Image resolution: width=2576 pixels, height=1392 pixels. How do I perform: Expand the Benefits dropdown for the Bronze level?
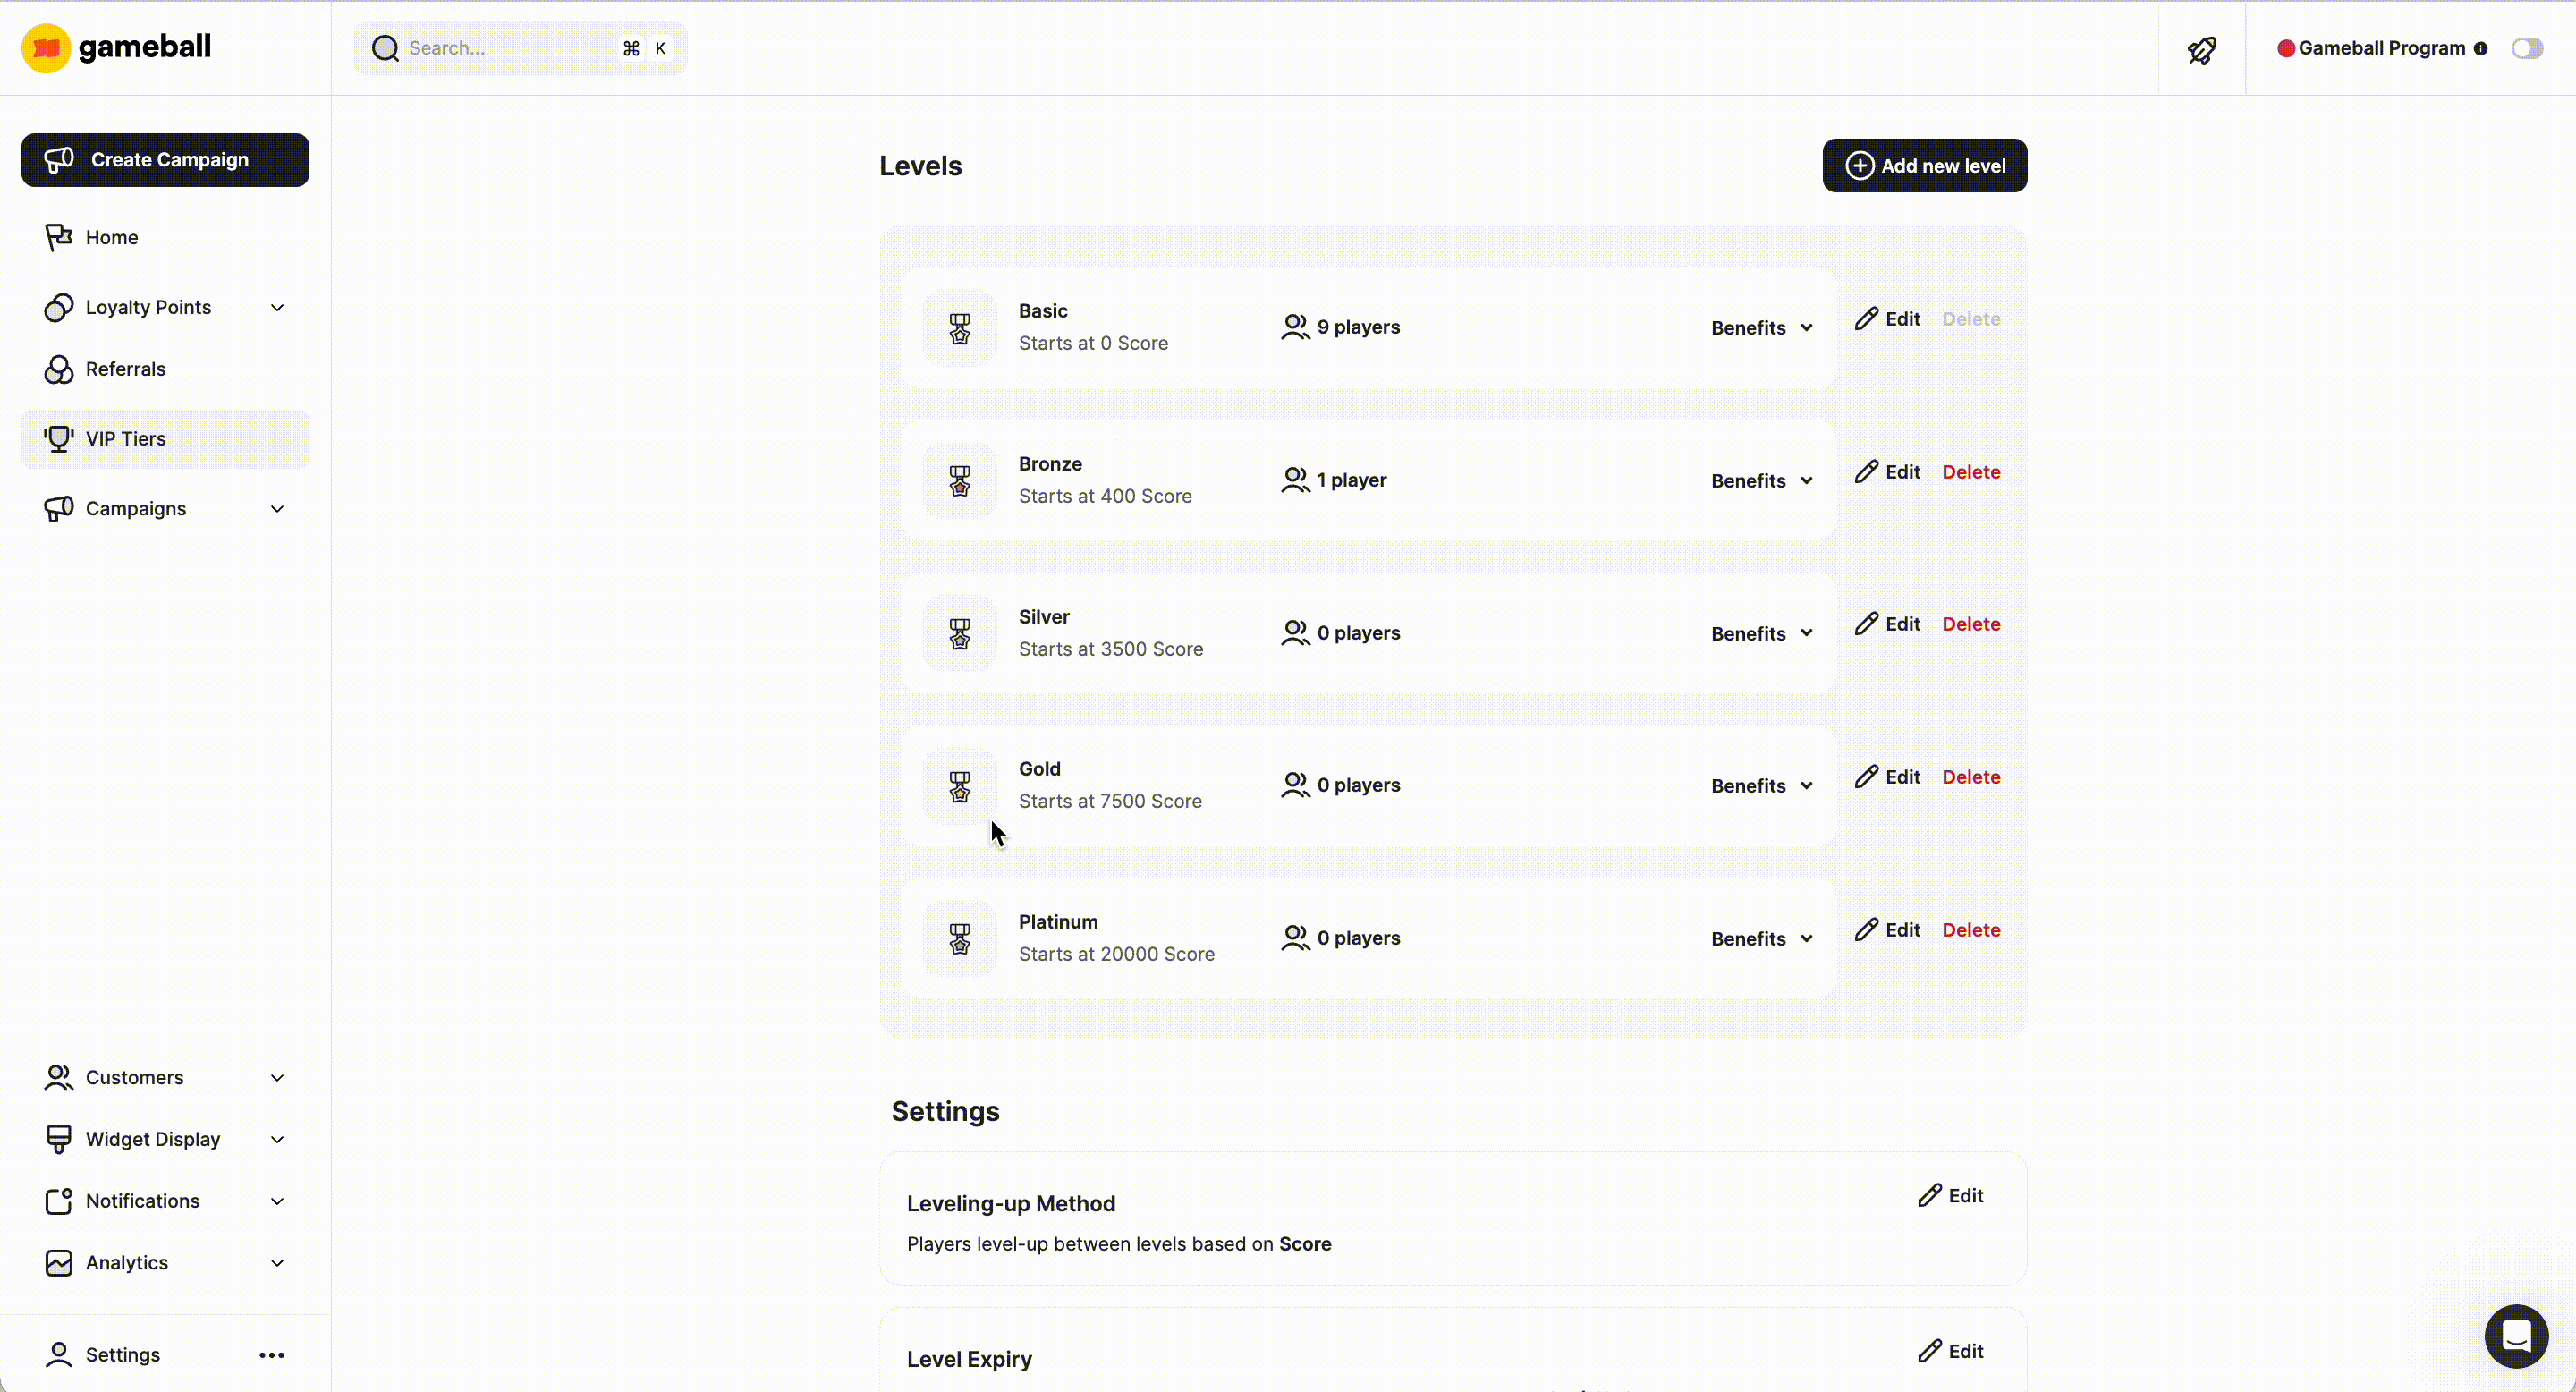1761,480
